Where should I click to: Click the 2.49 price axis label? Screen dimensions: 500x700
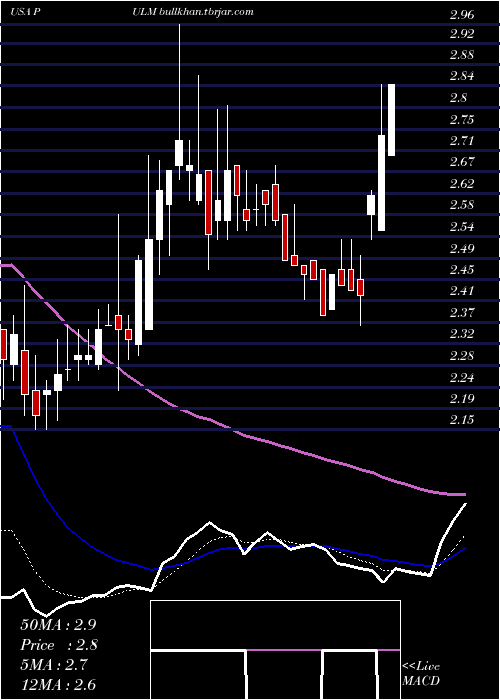point(462,248)
